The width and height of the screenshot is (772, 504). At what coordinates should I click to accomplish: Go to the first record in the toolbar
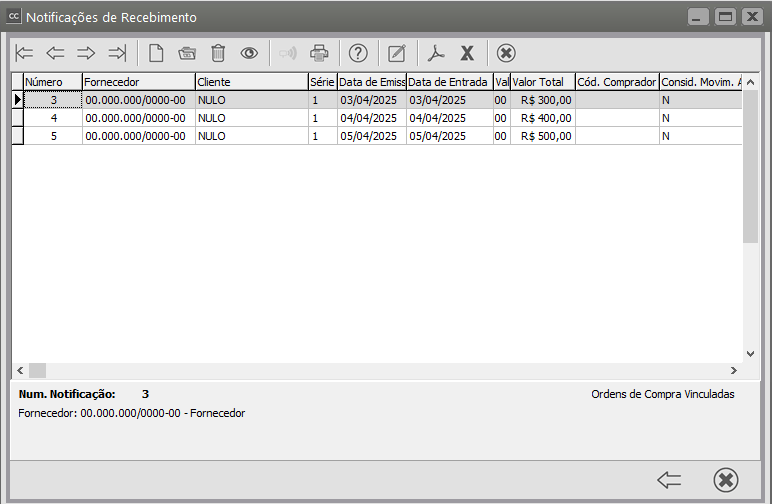[x=25, y=53]
